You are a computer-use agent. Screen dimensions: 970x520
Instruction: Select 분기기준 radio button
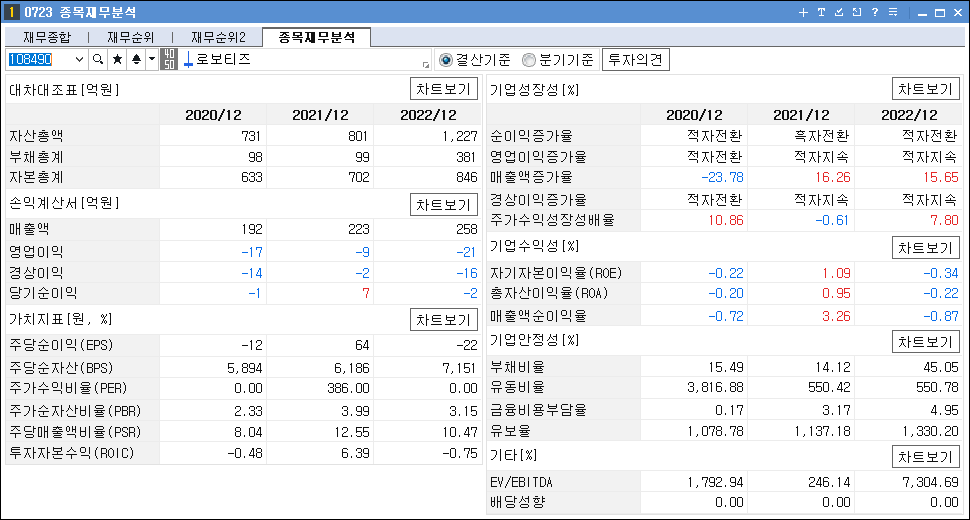(x=528, y=60)
